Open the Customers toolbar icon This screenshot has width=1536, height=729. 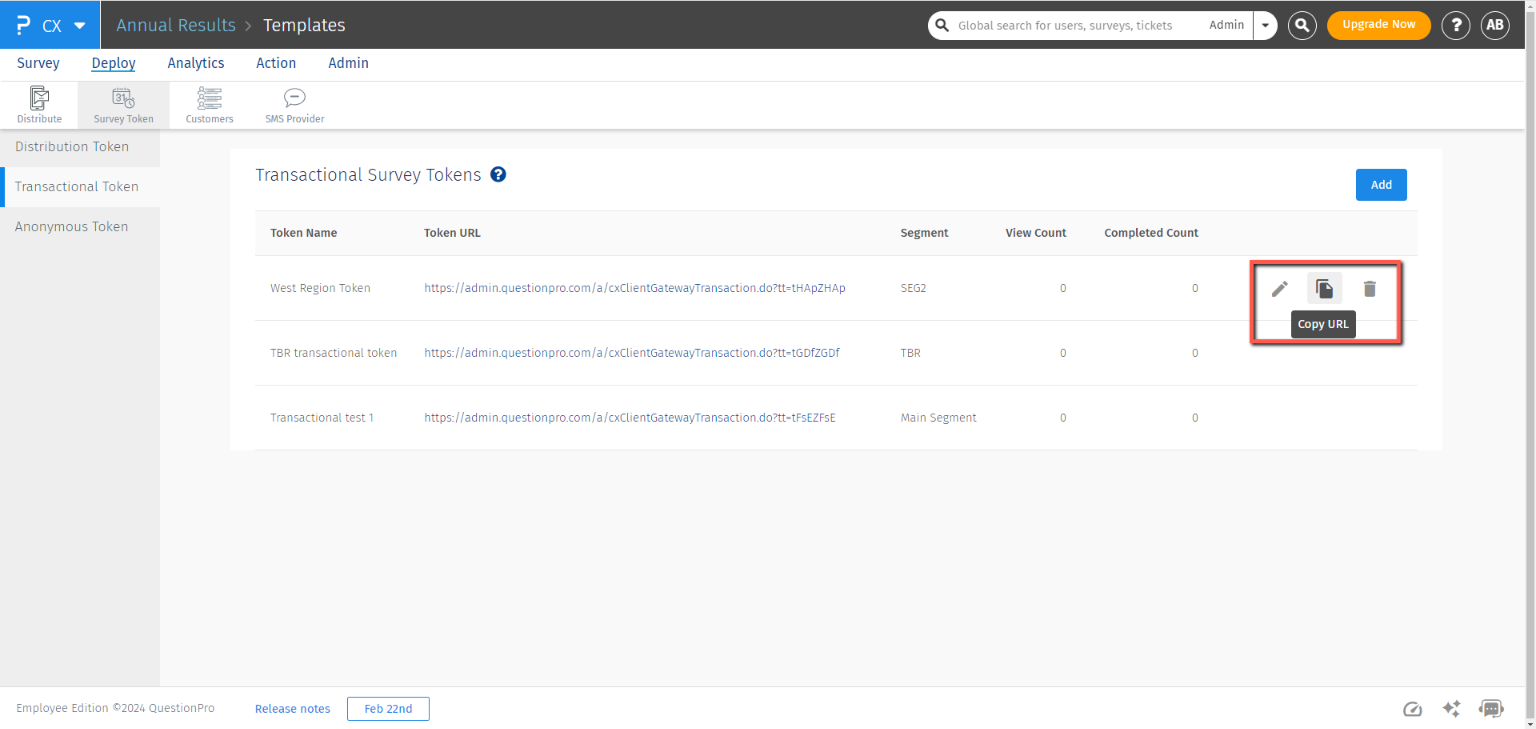pyautogui.click(x=209, y=105)
